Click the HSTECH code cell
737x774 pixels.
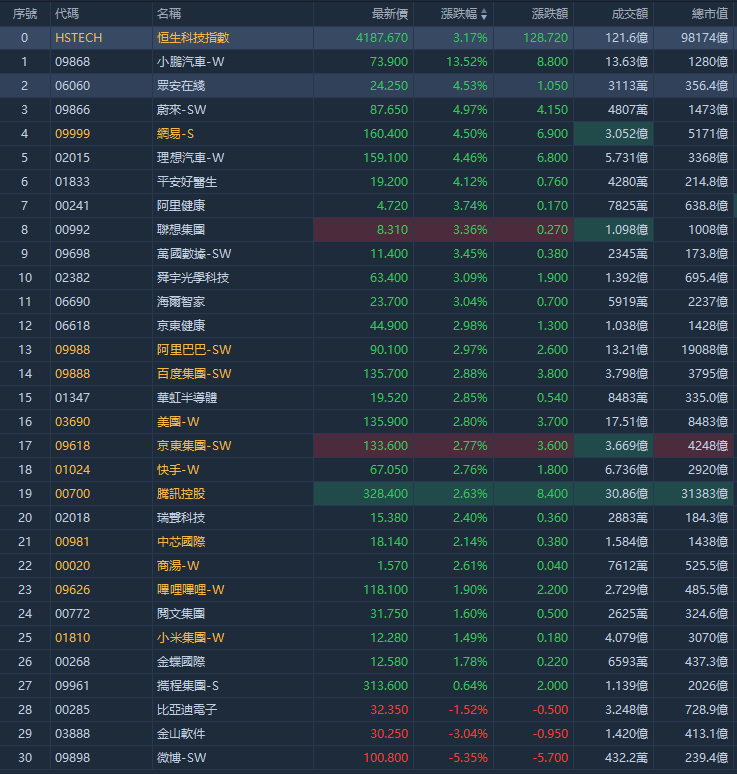(x=78, y=38)
